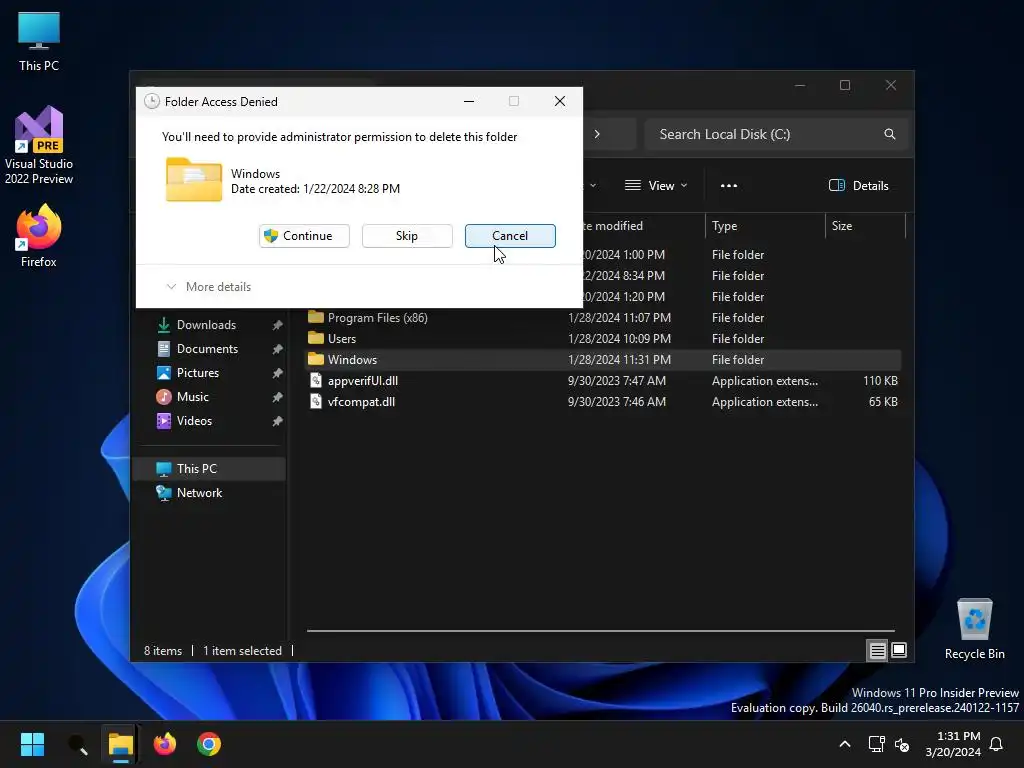Image resolution: width=1024 pixels, height=768 pixels.
Task: Click Continue in Folder Access Denied dialog
Action: pos(304,236)
